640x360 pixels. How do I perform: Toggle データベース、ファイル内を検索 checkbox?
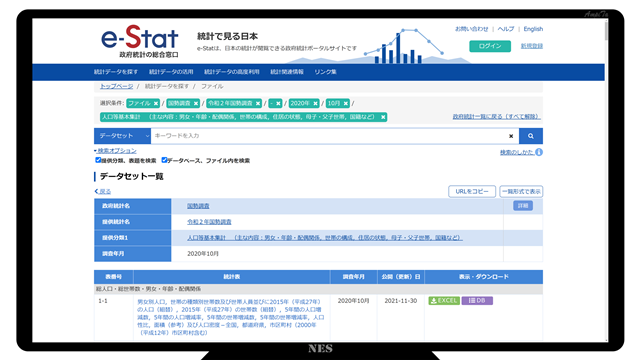[x=164, y=160]
